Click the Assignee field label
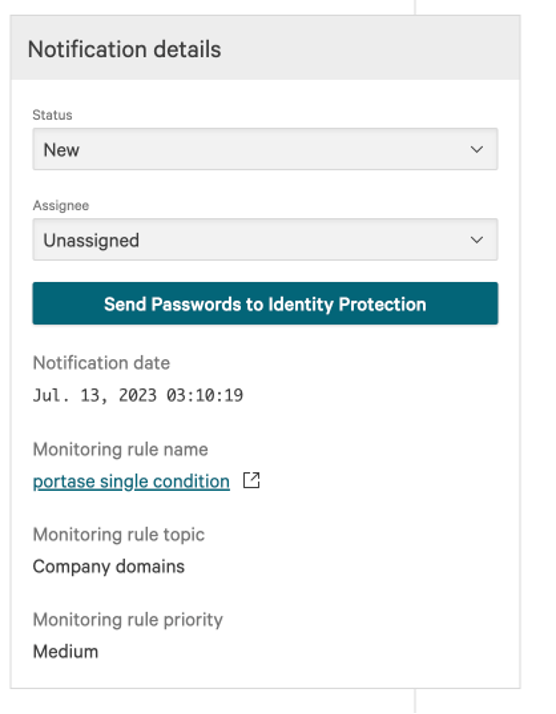This screenshot has height=714, width=556. (x=61, y=205)
